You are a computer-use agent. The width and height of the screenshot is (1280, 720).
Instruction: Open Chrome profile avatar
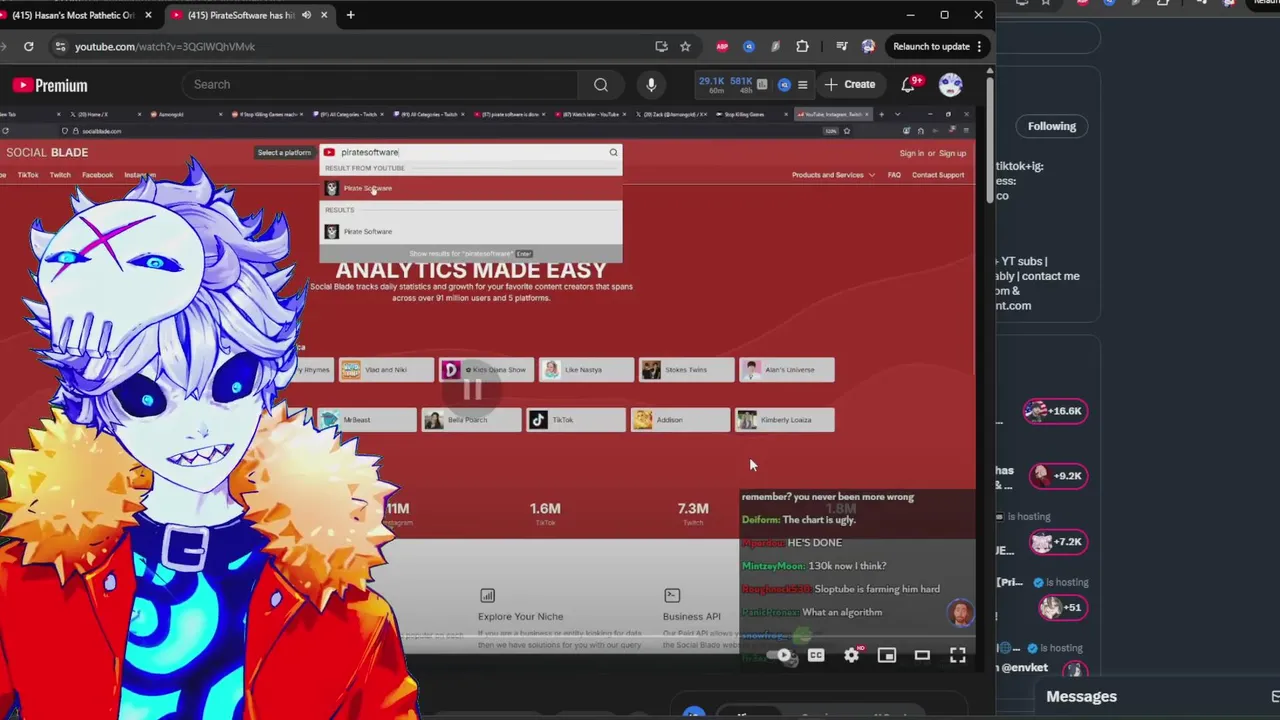(x=868, y=46)
